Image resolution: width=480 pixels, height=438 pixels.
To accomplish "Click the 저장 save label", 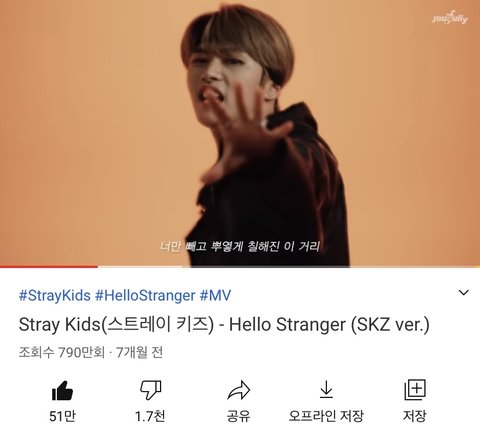I will [415, 416].
